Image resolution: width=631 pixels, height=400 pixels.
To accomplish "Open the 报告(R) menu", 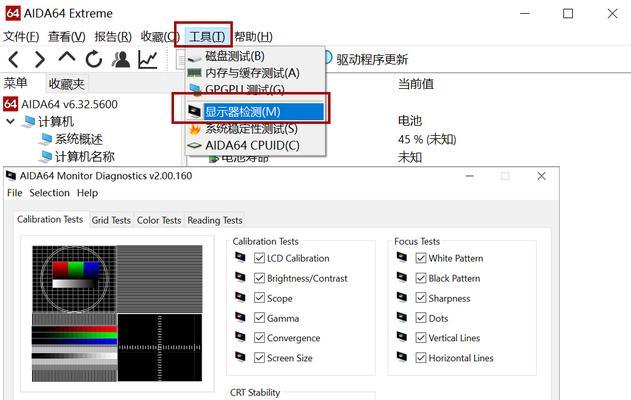I will pyautogui.click(x=113, y=37).
